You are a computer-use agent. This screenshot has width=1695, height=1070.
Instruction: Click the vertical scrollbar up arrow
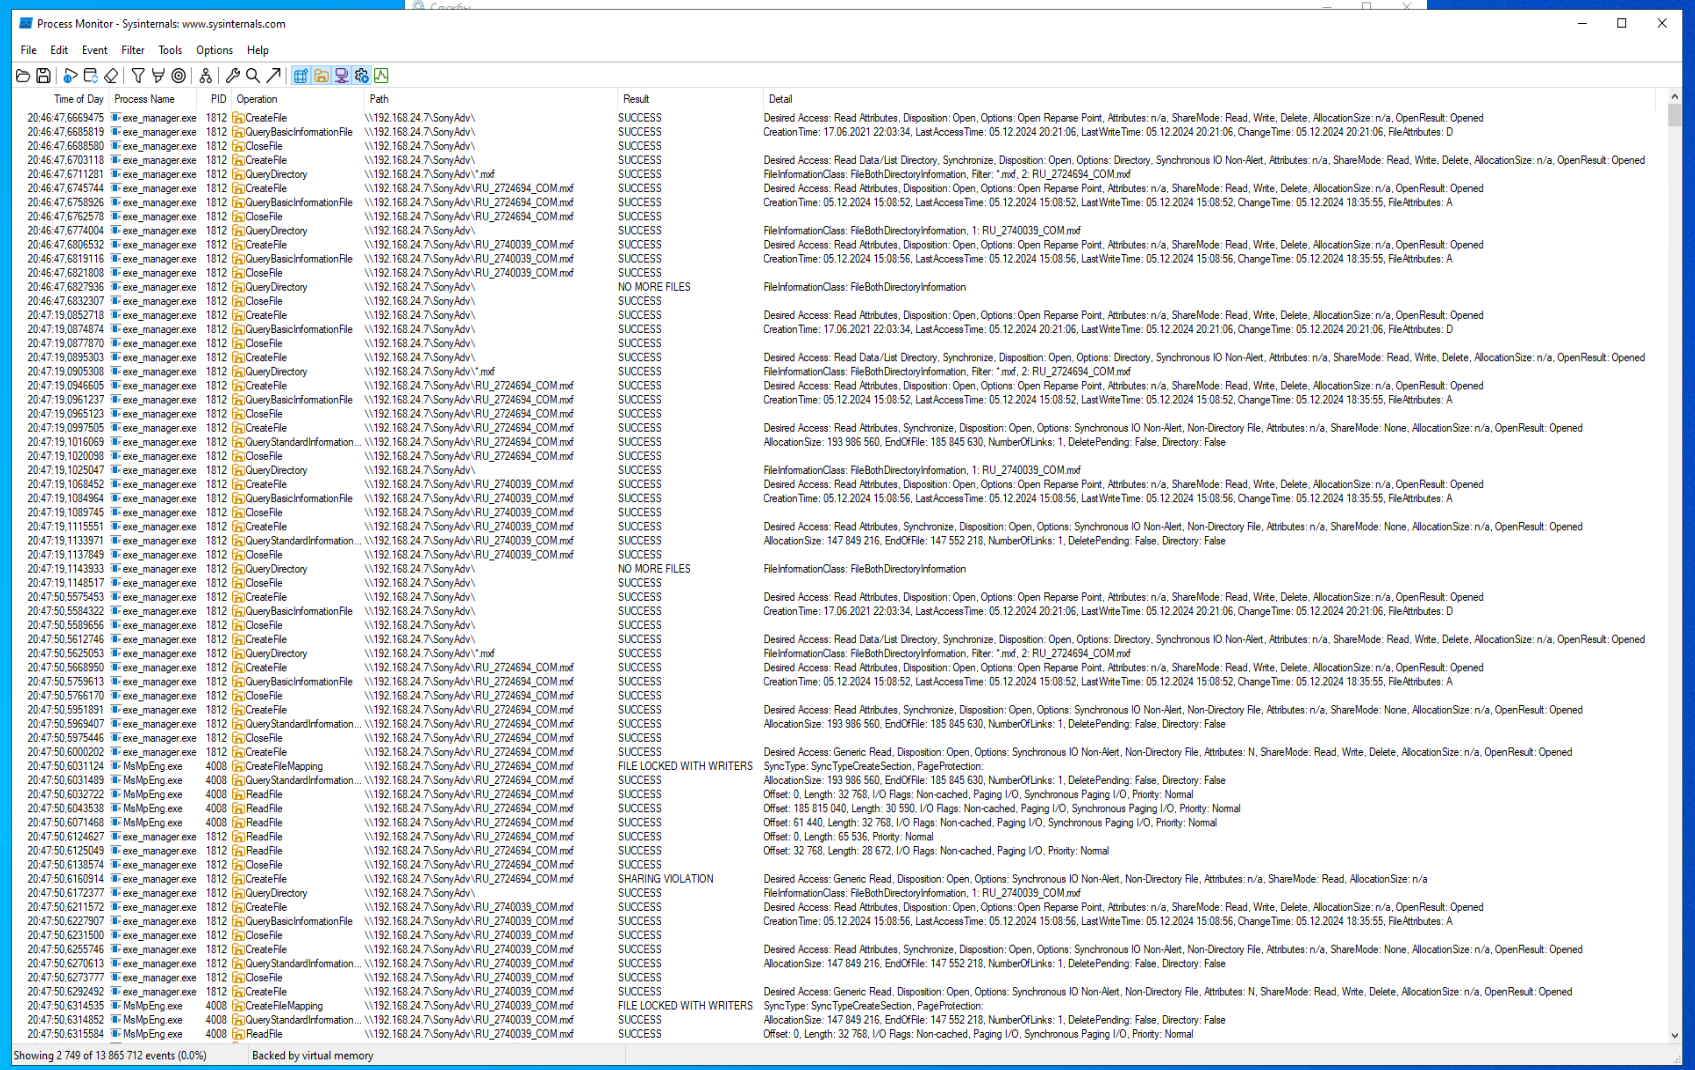(x=1674, y=98)
